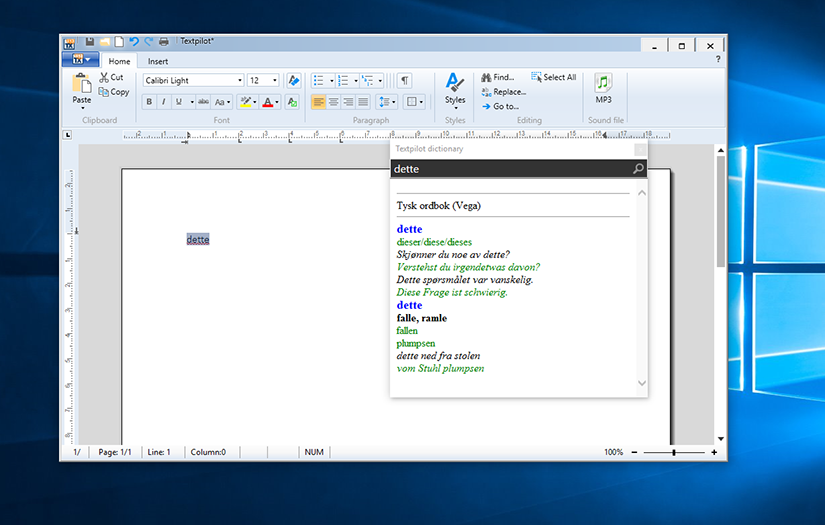
Task: Click the selected word dette in document
Action: [198, 240]
